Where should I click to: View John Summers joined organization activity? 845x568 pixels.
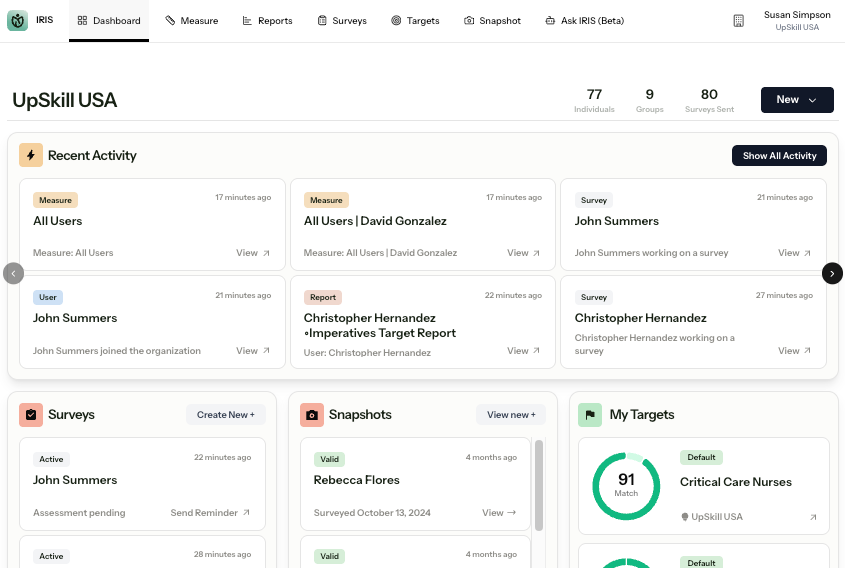(253, 351)
